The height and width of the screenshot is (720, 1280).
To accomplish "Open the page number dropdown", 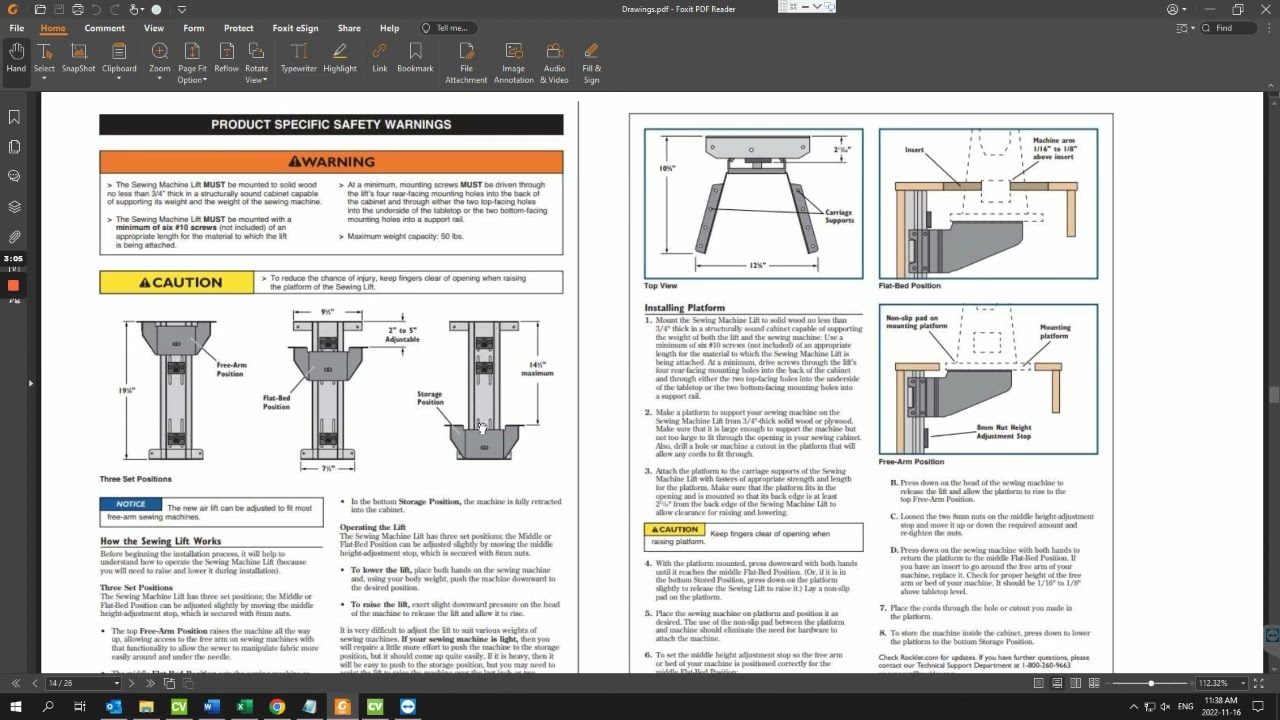I will [x=116, y=683].
